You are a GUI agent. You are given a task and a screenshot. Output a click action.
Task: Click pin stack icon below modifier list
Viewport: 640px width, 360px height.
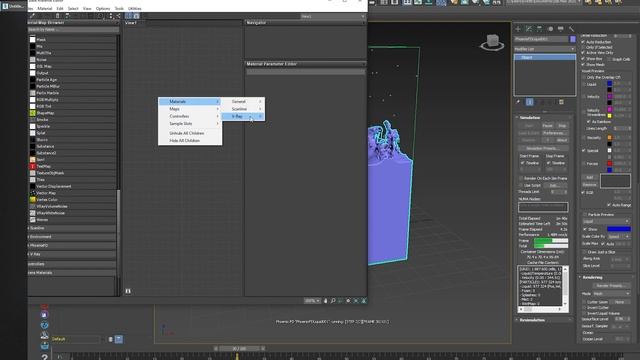point(518,102)
